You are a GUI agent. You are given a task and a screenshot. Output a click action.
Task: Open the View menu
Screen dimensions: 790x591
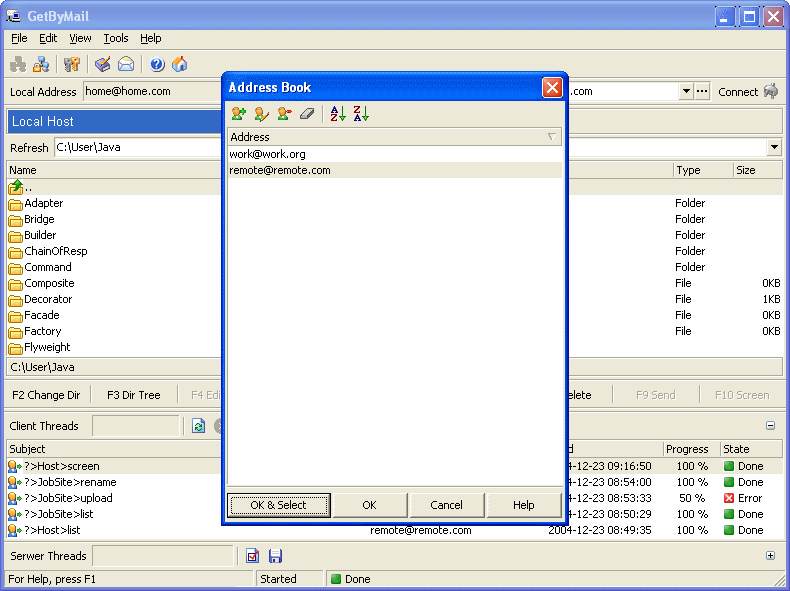pyautogui.click(x=80, y=38)
